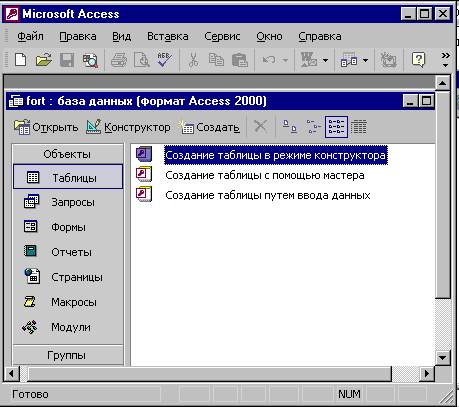Viewport: 459px width, 407px height.
Task: Open the Undo dropdown arrow
Action: click(285, 60)
